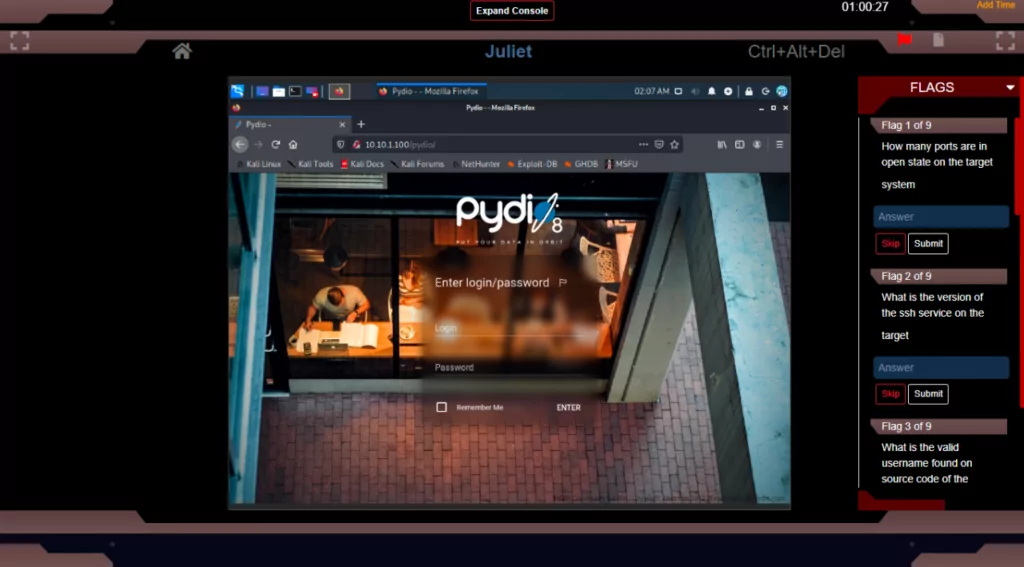Launch the terminal emulator from the panel
The height and width of the screenshot is (567, 1024).
point(295,91)
